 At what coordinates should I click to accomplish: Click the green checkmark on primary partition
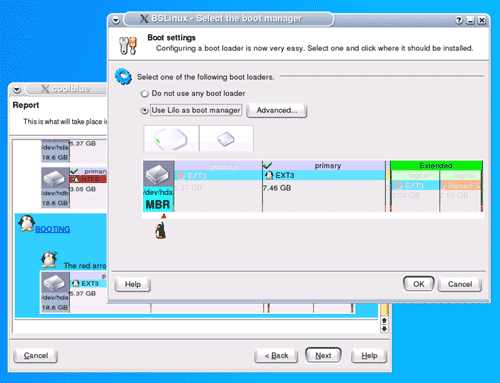pos(267,165)
